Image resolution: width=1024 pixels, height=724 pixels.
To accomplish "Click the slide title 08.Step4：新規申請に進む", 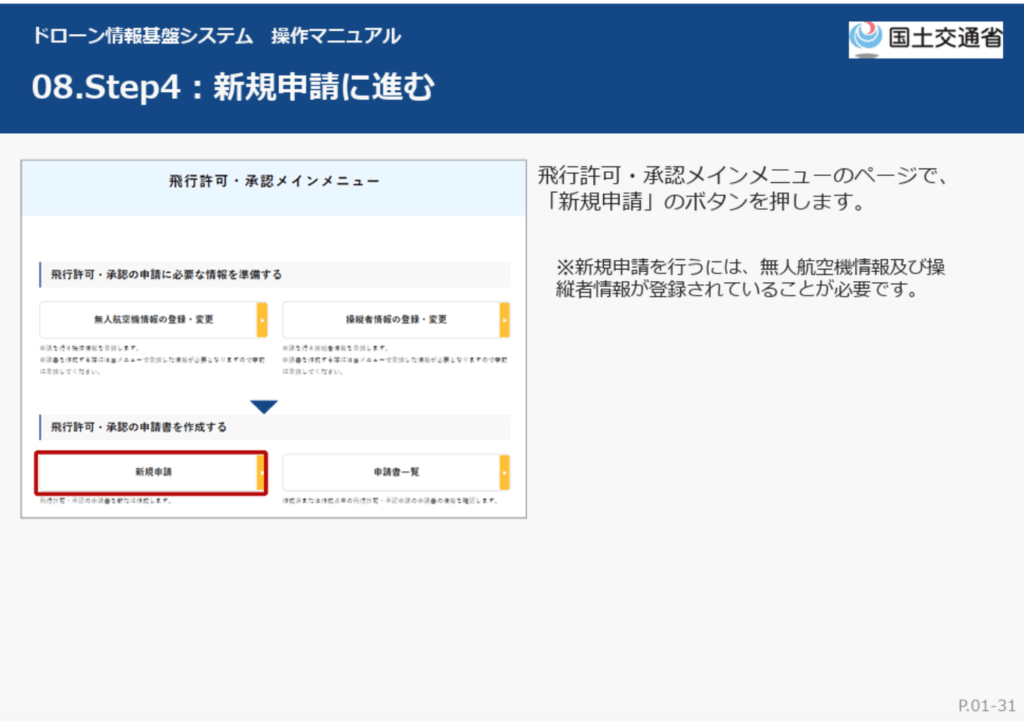I will click(233, 88).
